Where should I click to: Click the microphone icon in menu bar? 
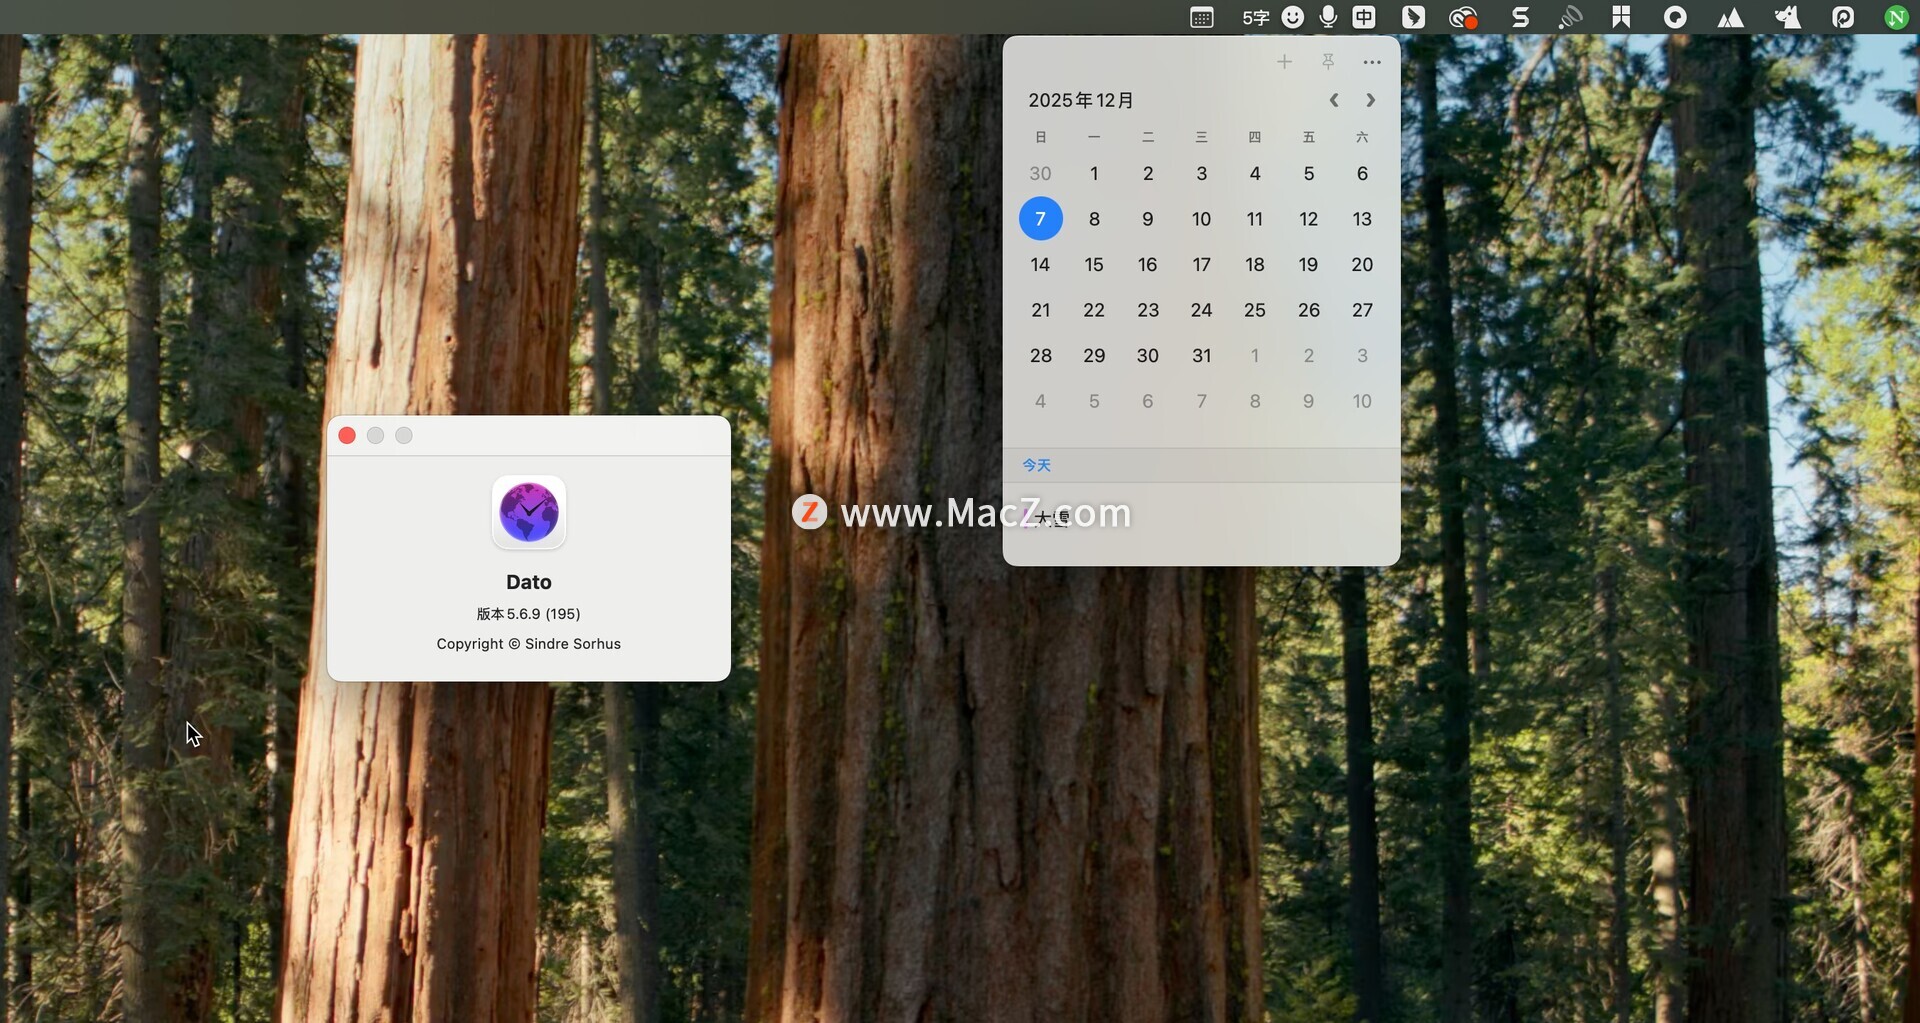coord(1328,17)
